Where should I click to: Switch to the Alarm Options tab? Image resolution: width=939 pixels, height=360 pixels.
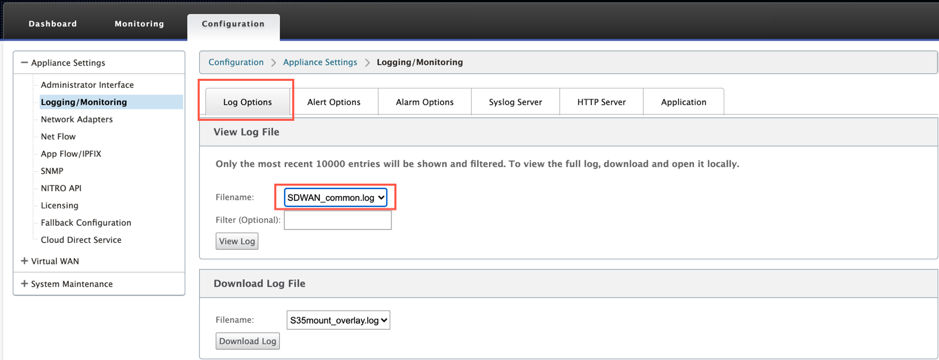[x=425, y=102]
